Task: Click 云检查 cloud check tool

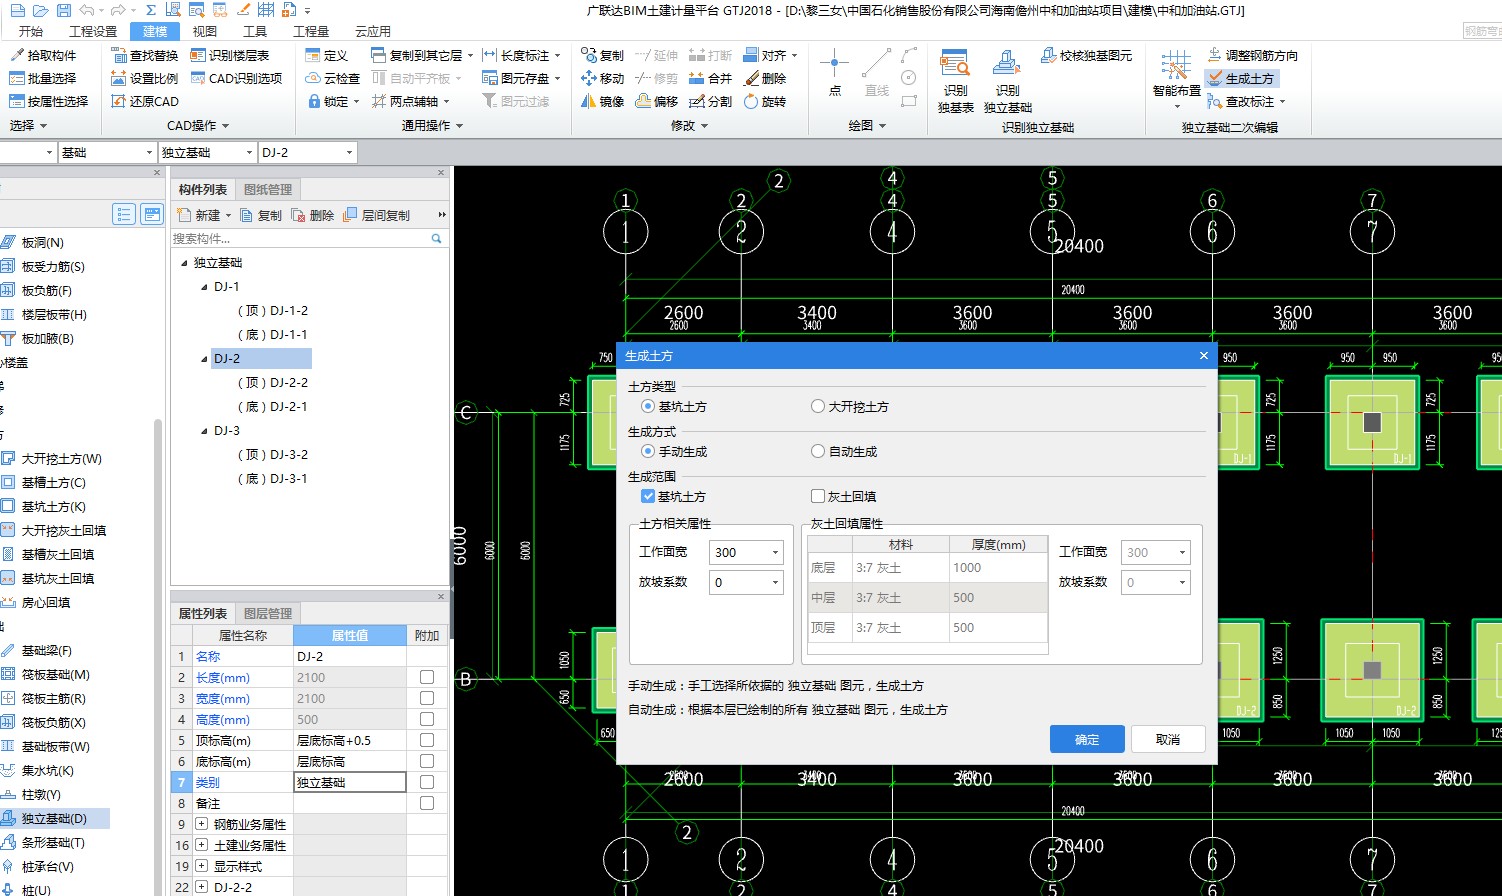Action: [332, 78]
